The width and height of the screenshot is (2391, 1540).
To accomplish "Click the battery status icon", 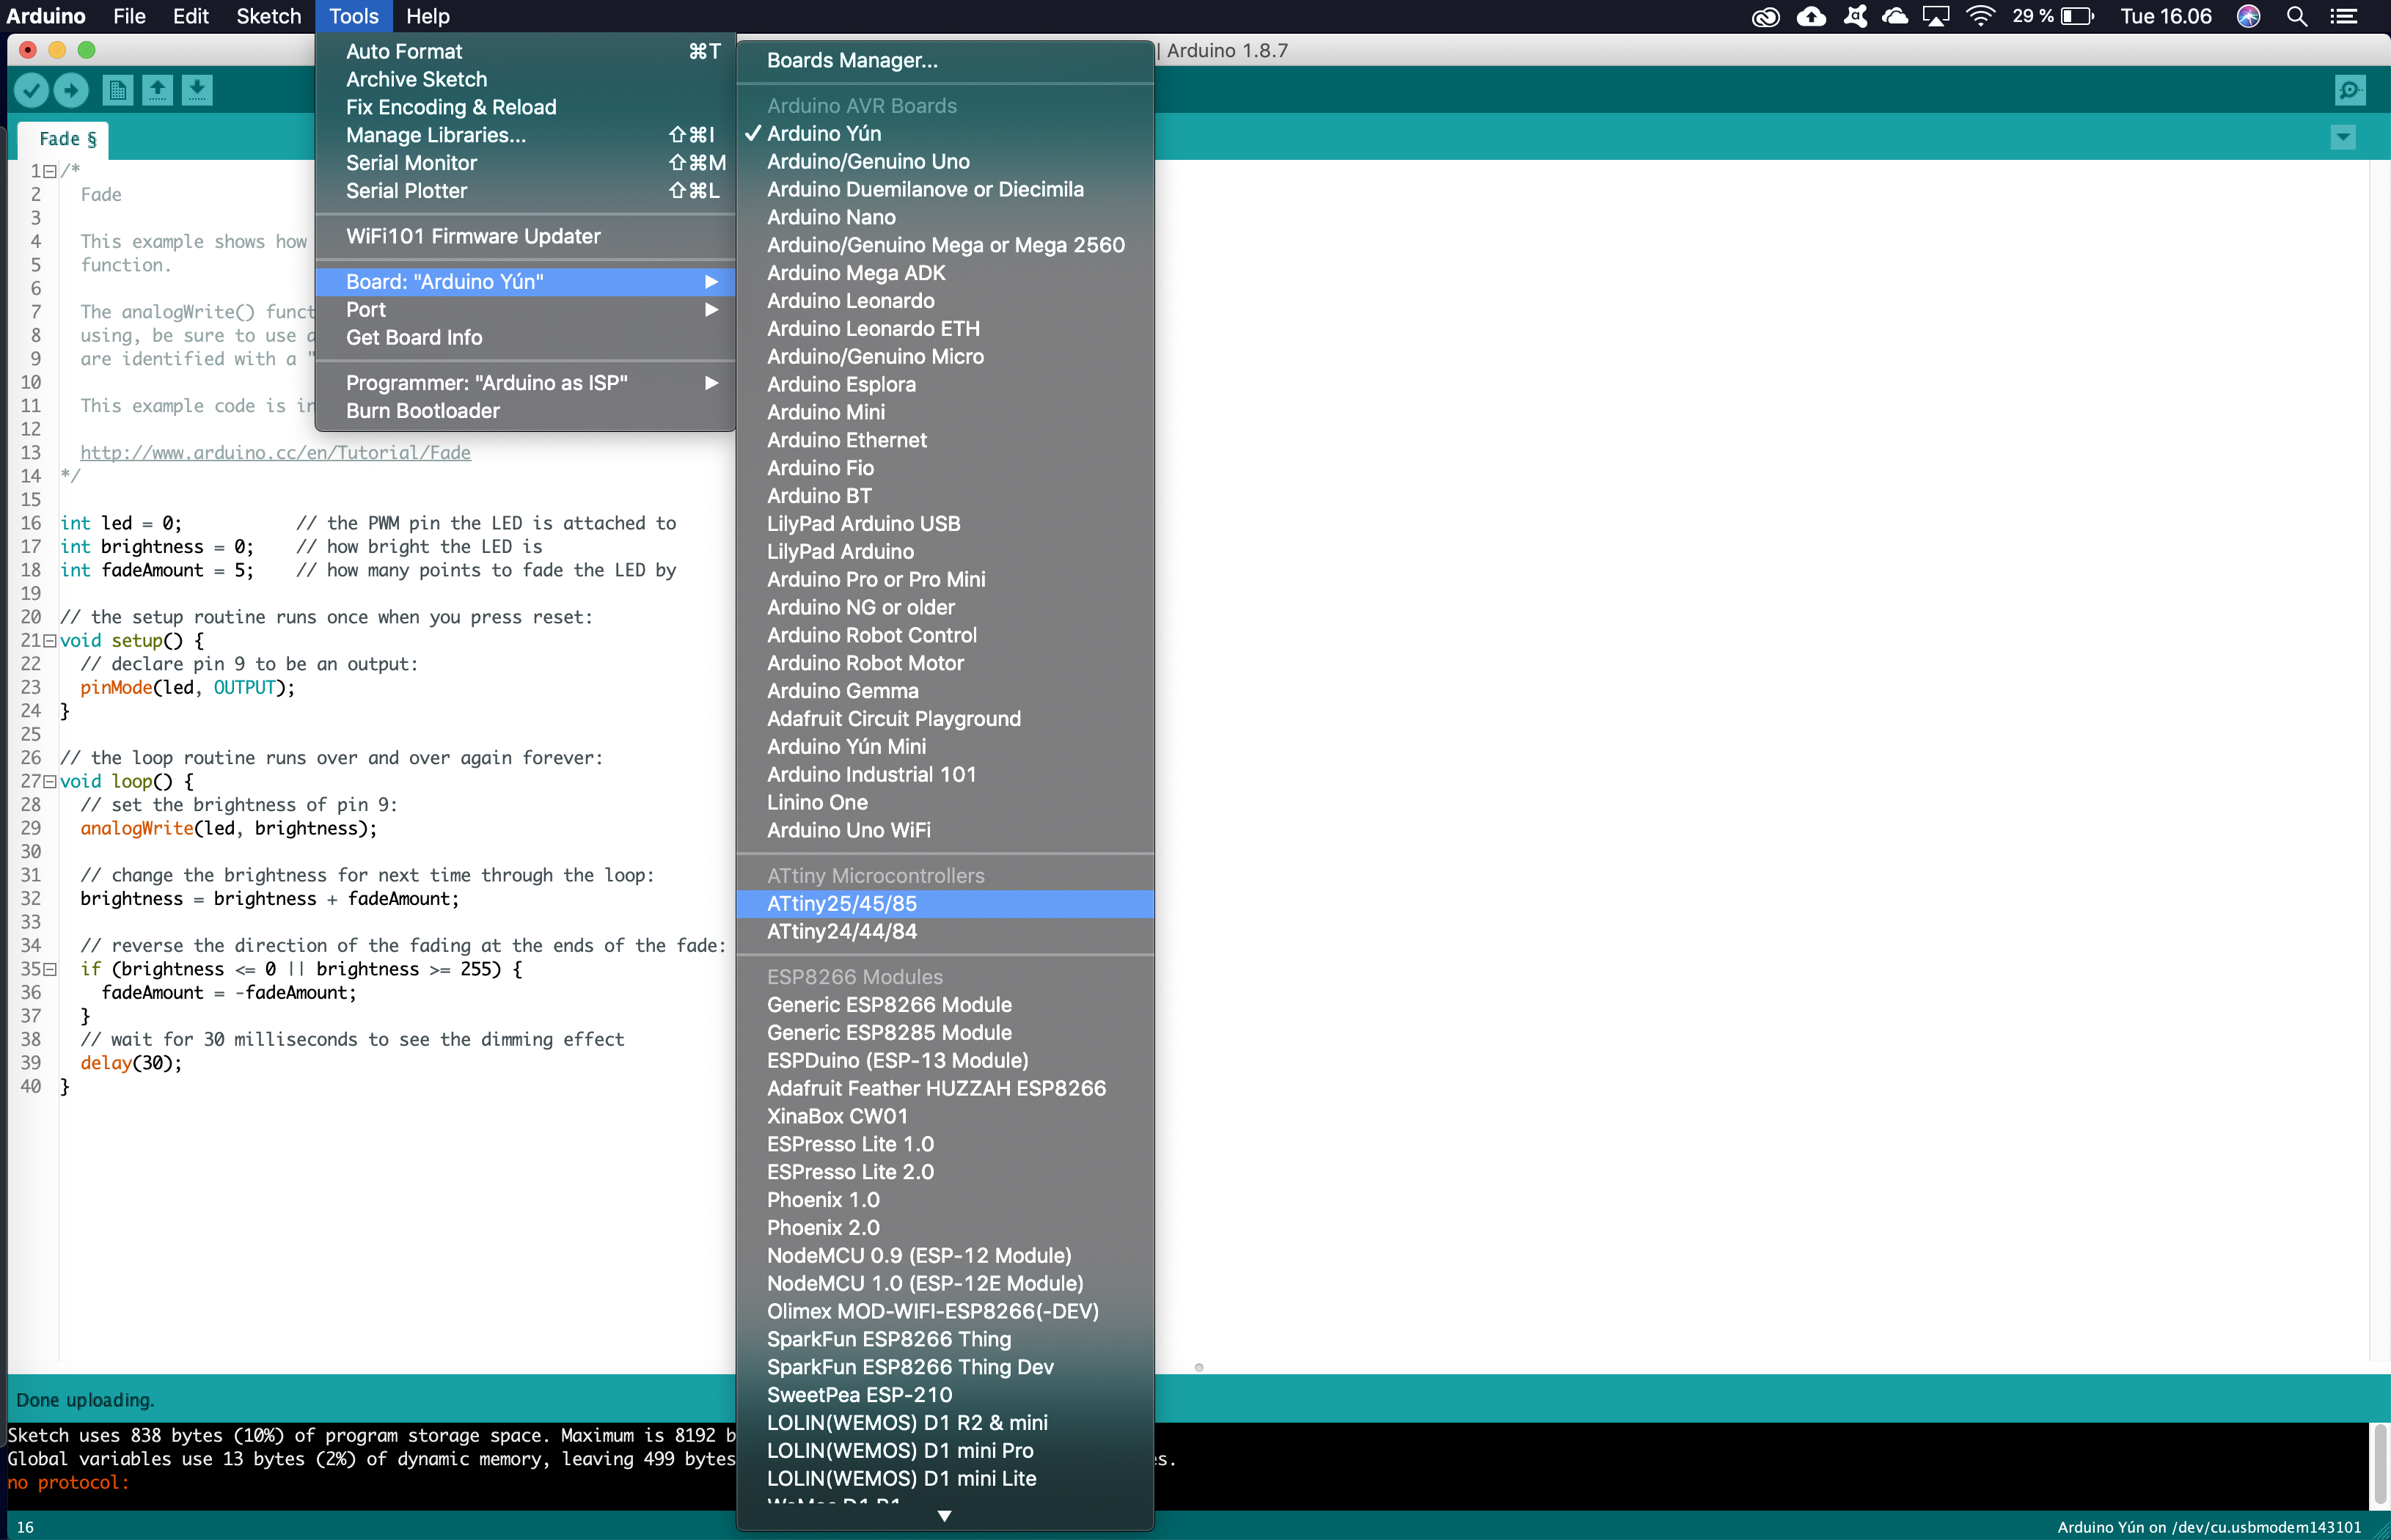I will [x=2077, y=16].
